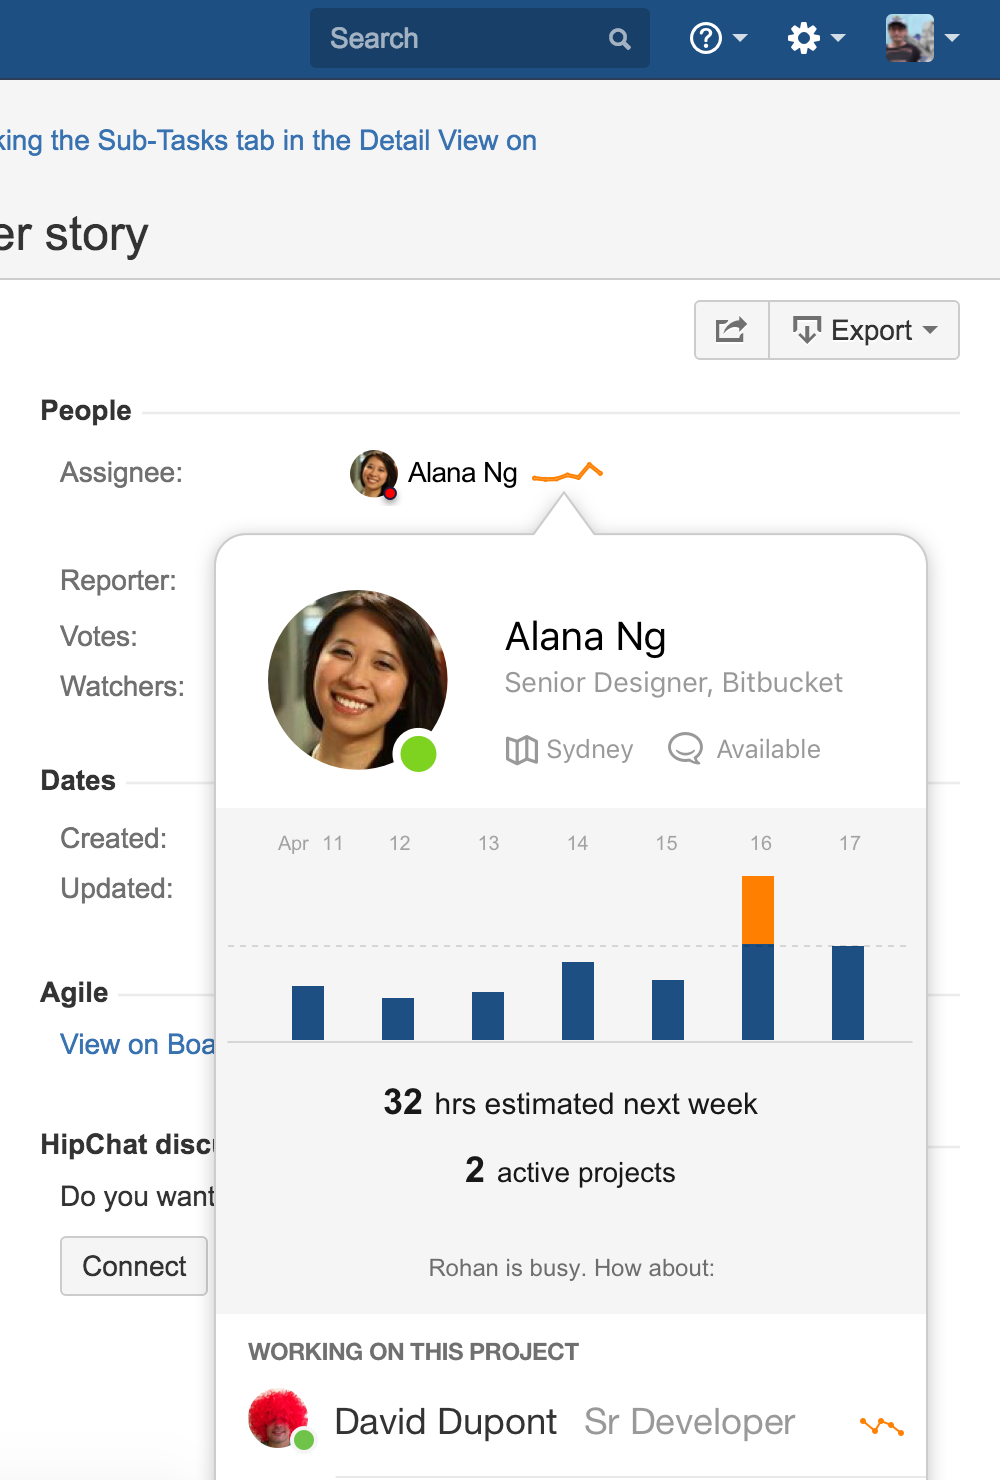1000x1480 pixels.
Task: Click the 'Sr Developer' role text
Action: point(690,1421)
